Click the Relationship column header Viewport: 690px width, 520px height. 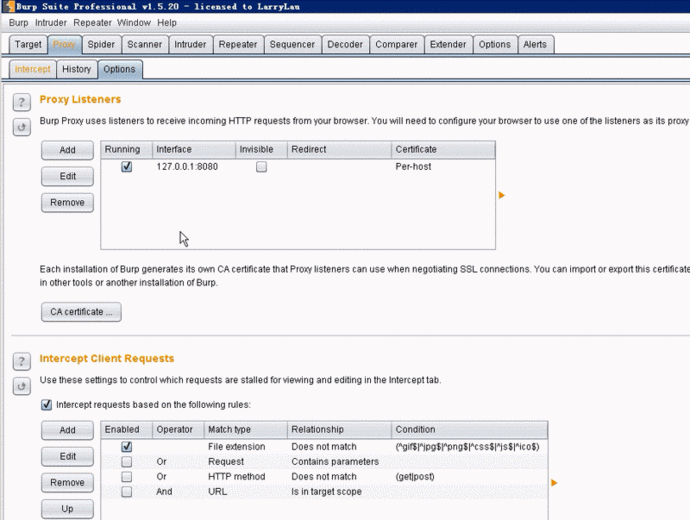(x=339, y=430)
